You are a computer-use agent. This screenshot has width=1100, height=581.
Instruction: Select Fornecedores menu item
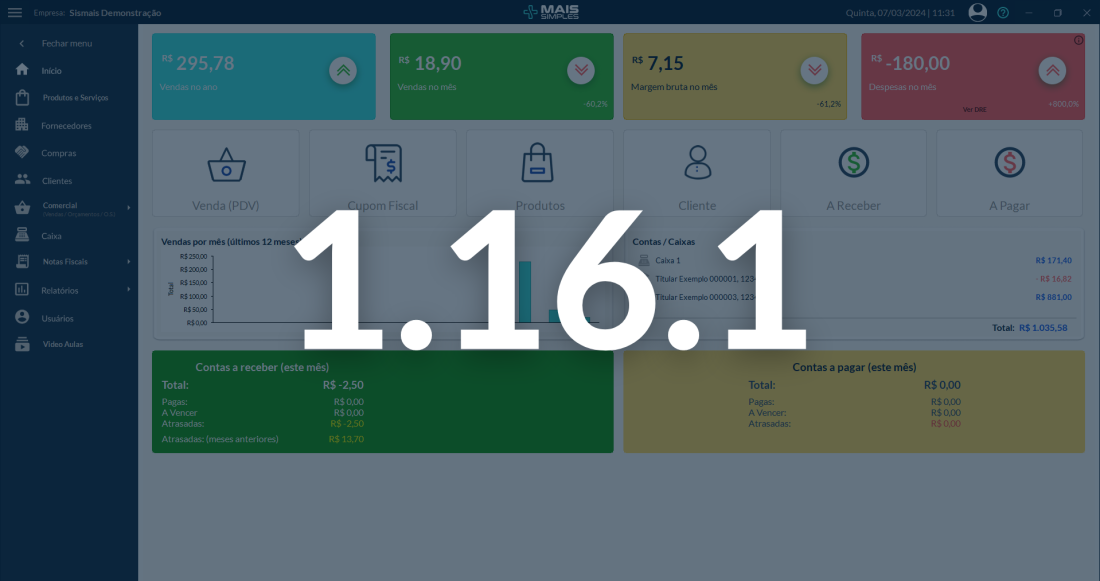coord(66,126)
